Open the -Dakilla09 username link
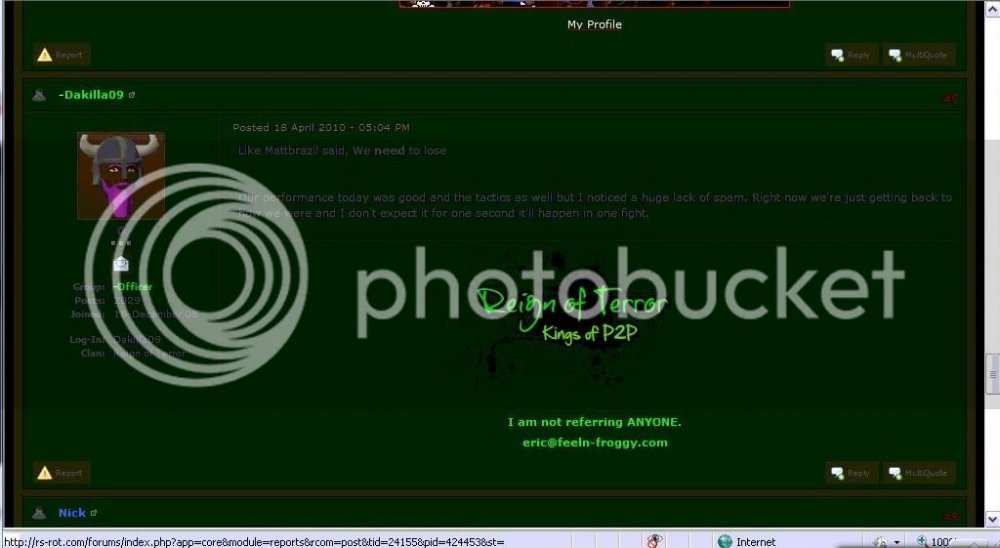This screenshot has width=1000, height=548. click(91, 94)
